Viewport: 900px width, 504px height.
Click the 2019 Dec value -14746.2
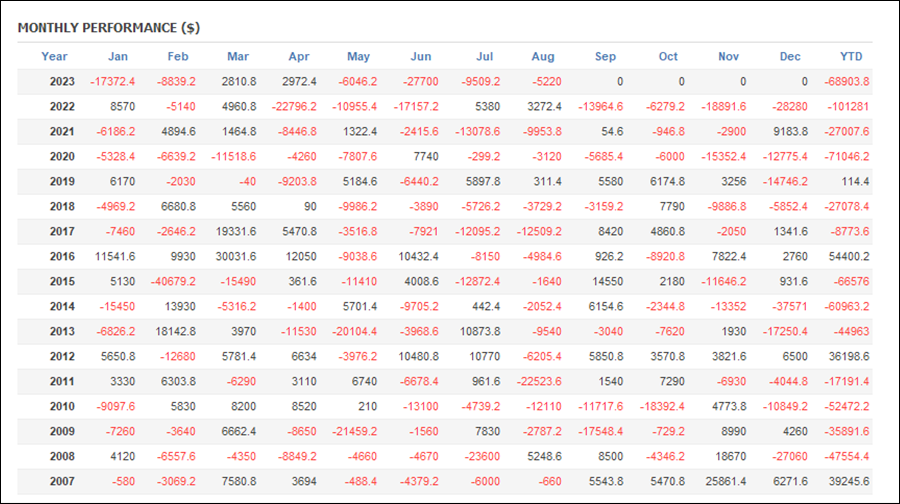(x=785, y=181)
